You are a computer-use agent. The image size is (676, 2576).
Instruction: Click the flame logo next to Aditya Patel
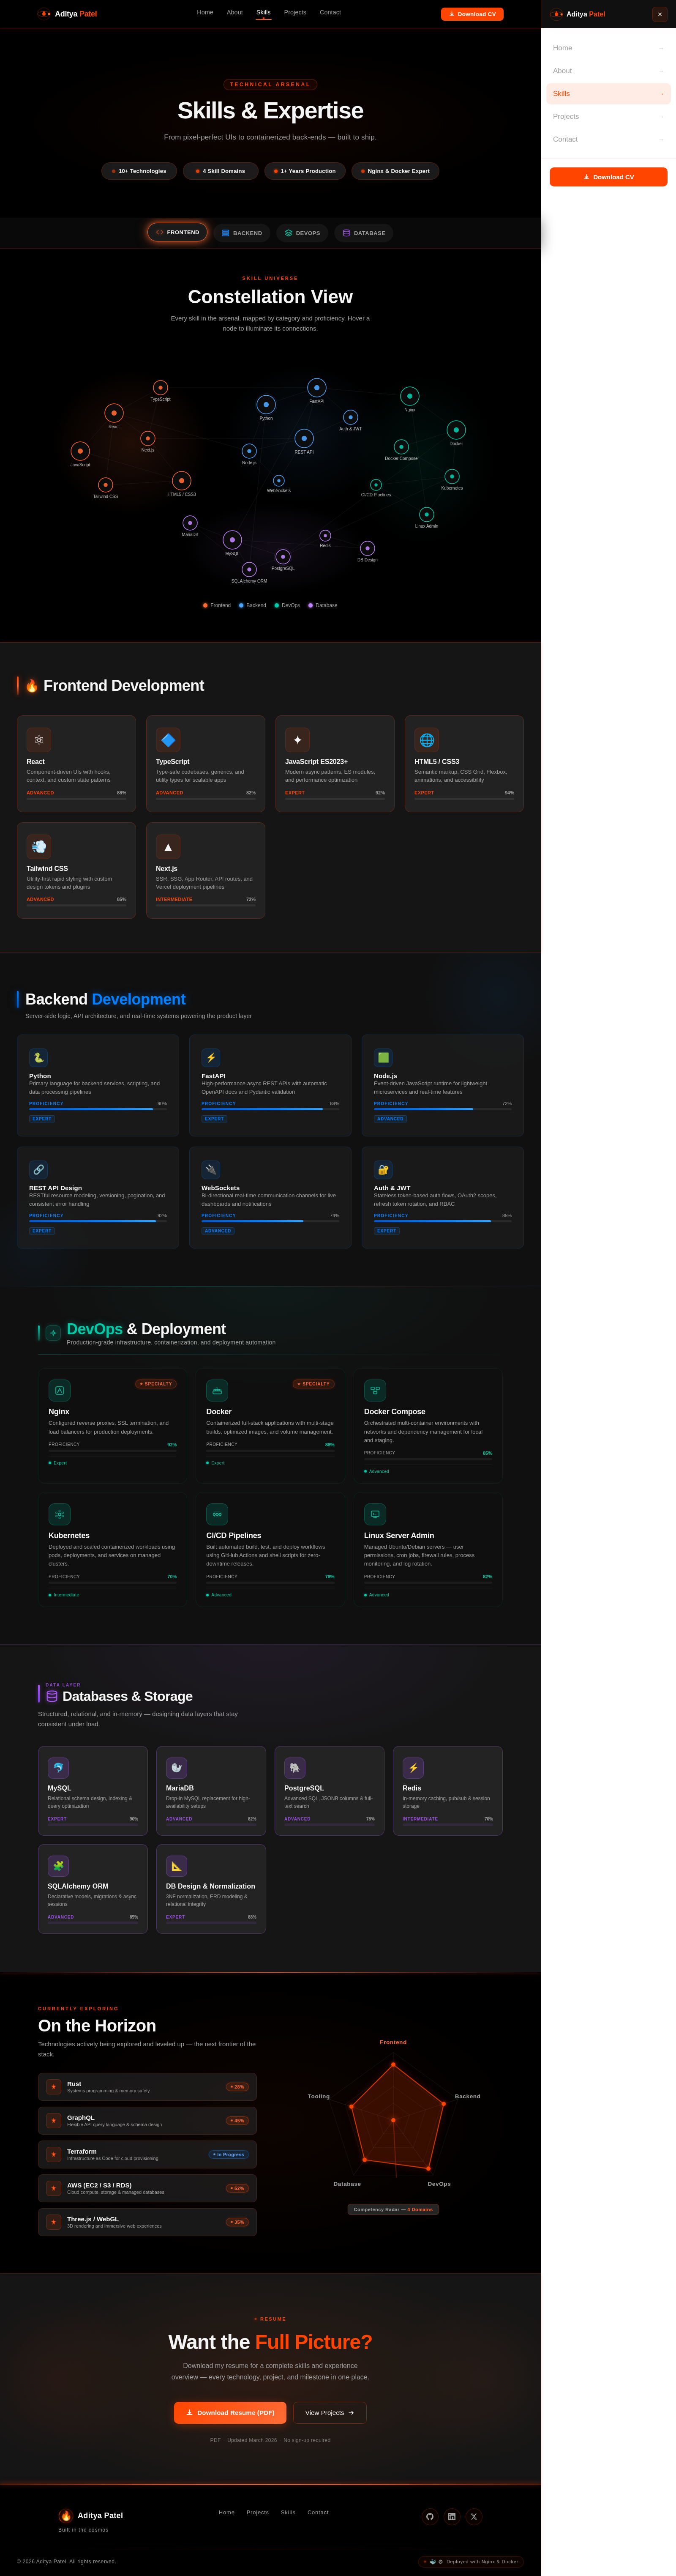click(x=44, y=13)
